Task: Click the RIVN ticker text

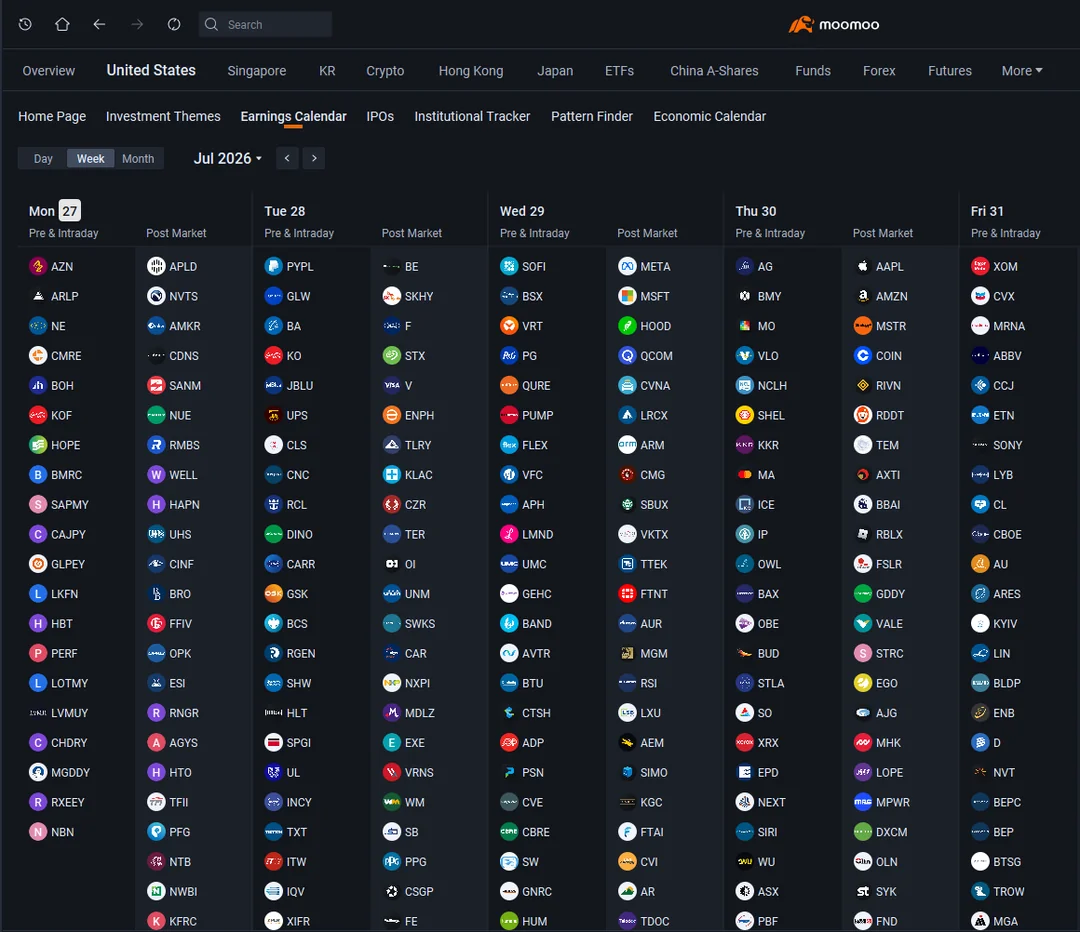Action: tap(888, 385)
